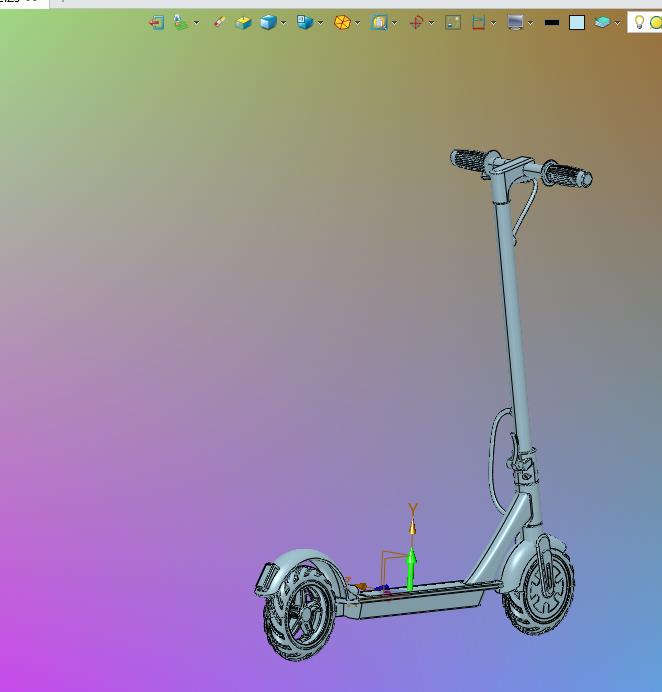Click the red-arrow exit icon in toolbar
Viewport: 662px width, 692px height.
156,22
